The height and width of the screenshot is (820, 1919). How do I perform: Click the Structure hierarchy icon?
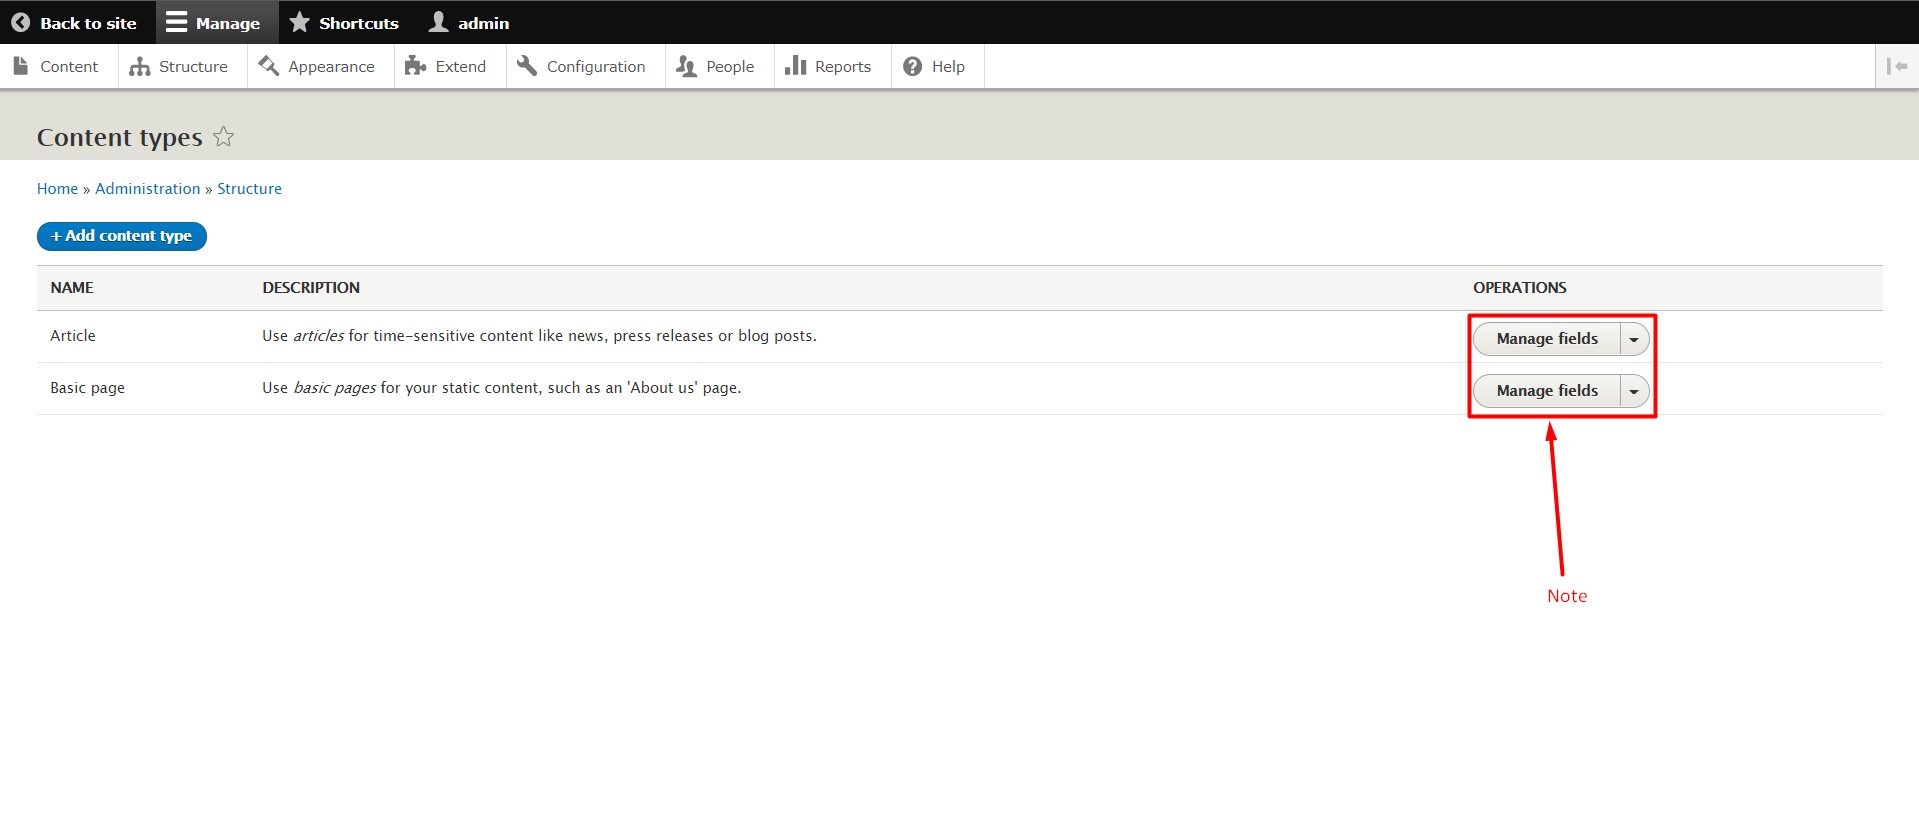click(140, 66)
